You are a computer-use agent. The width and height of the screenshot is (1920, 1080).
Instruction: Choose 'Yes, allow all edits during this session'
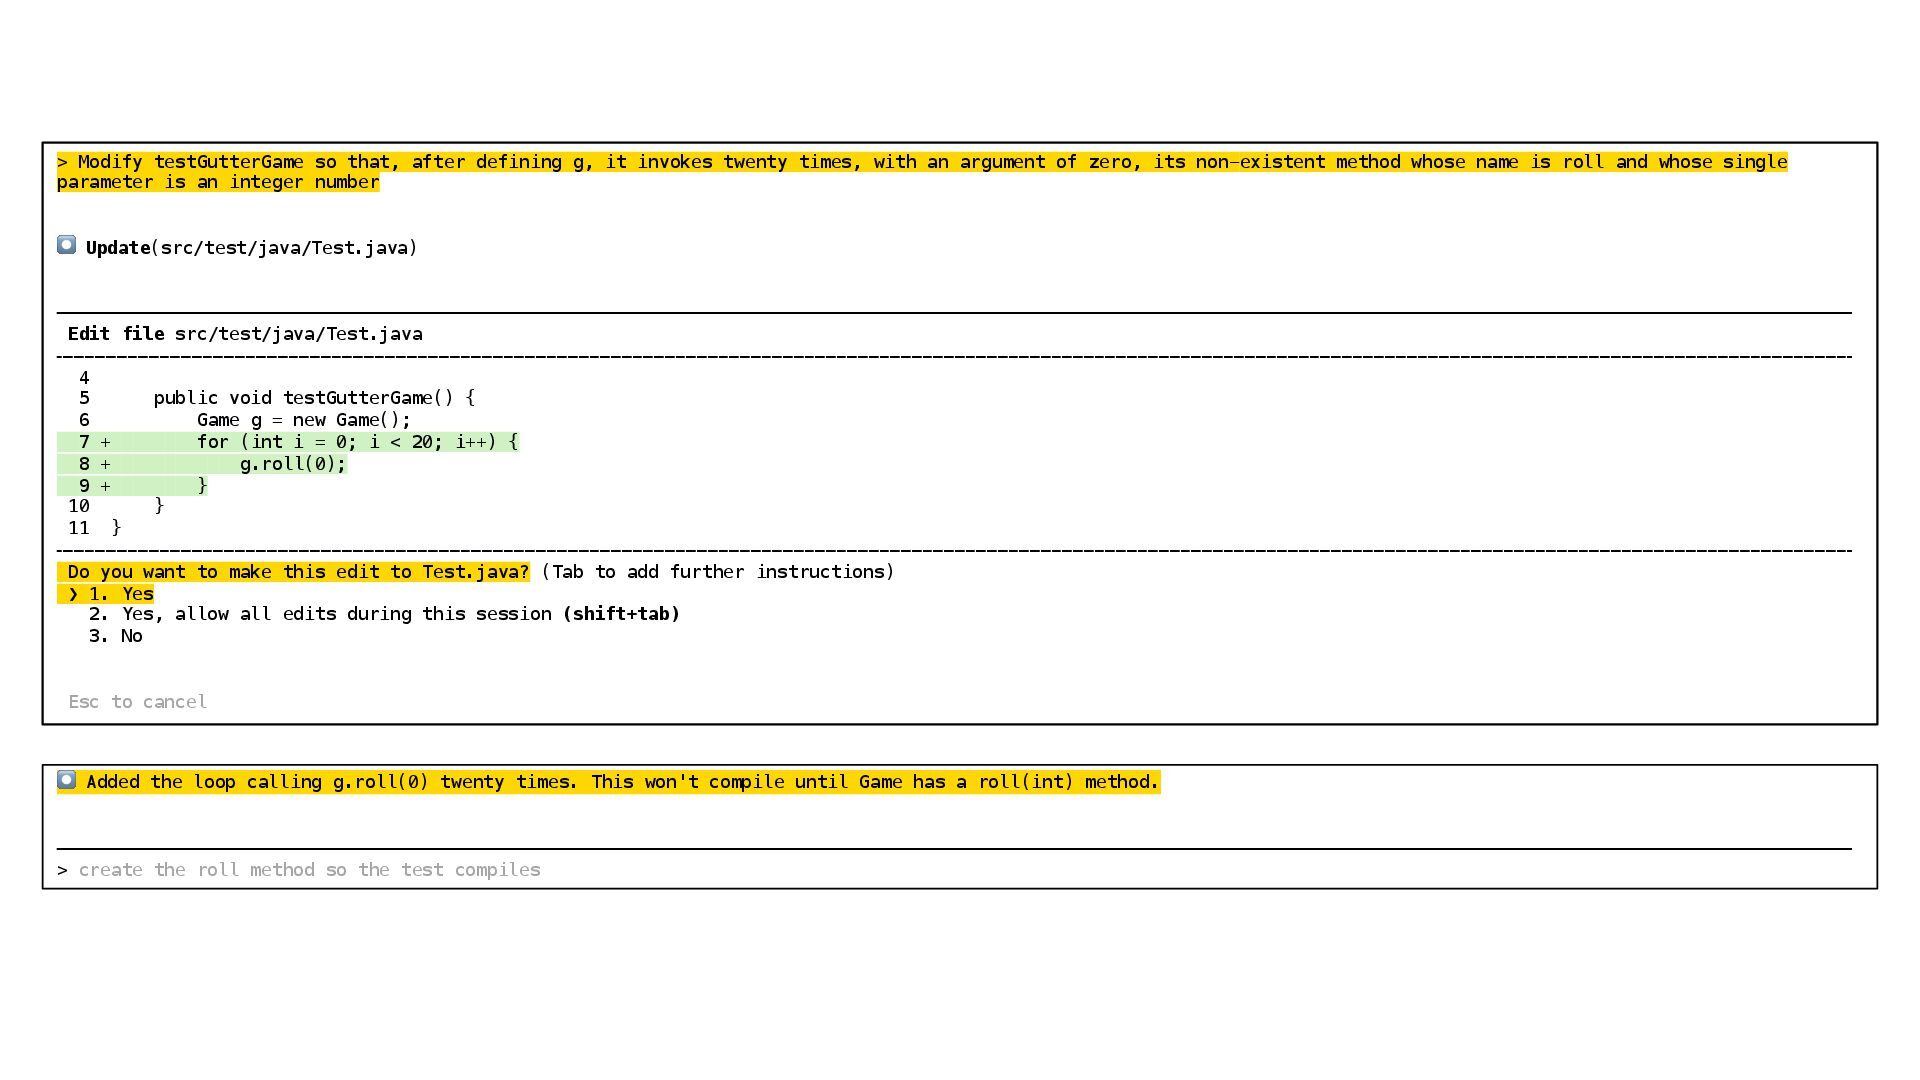click(336, 614)
